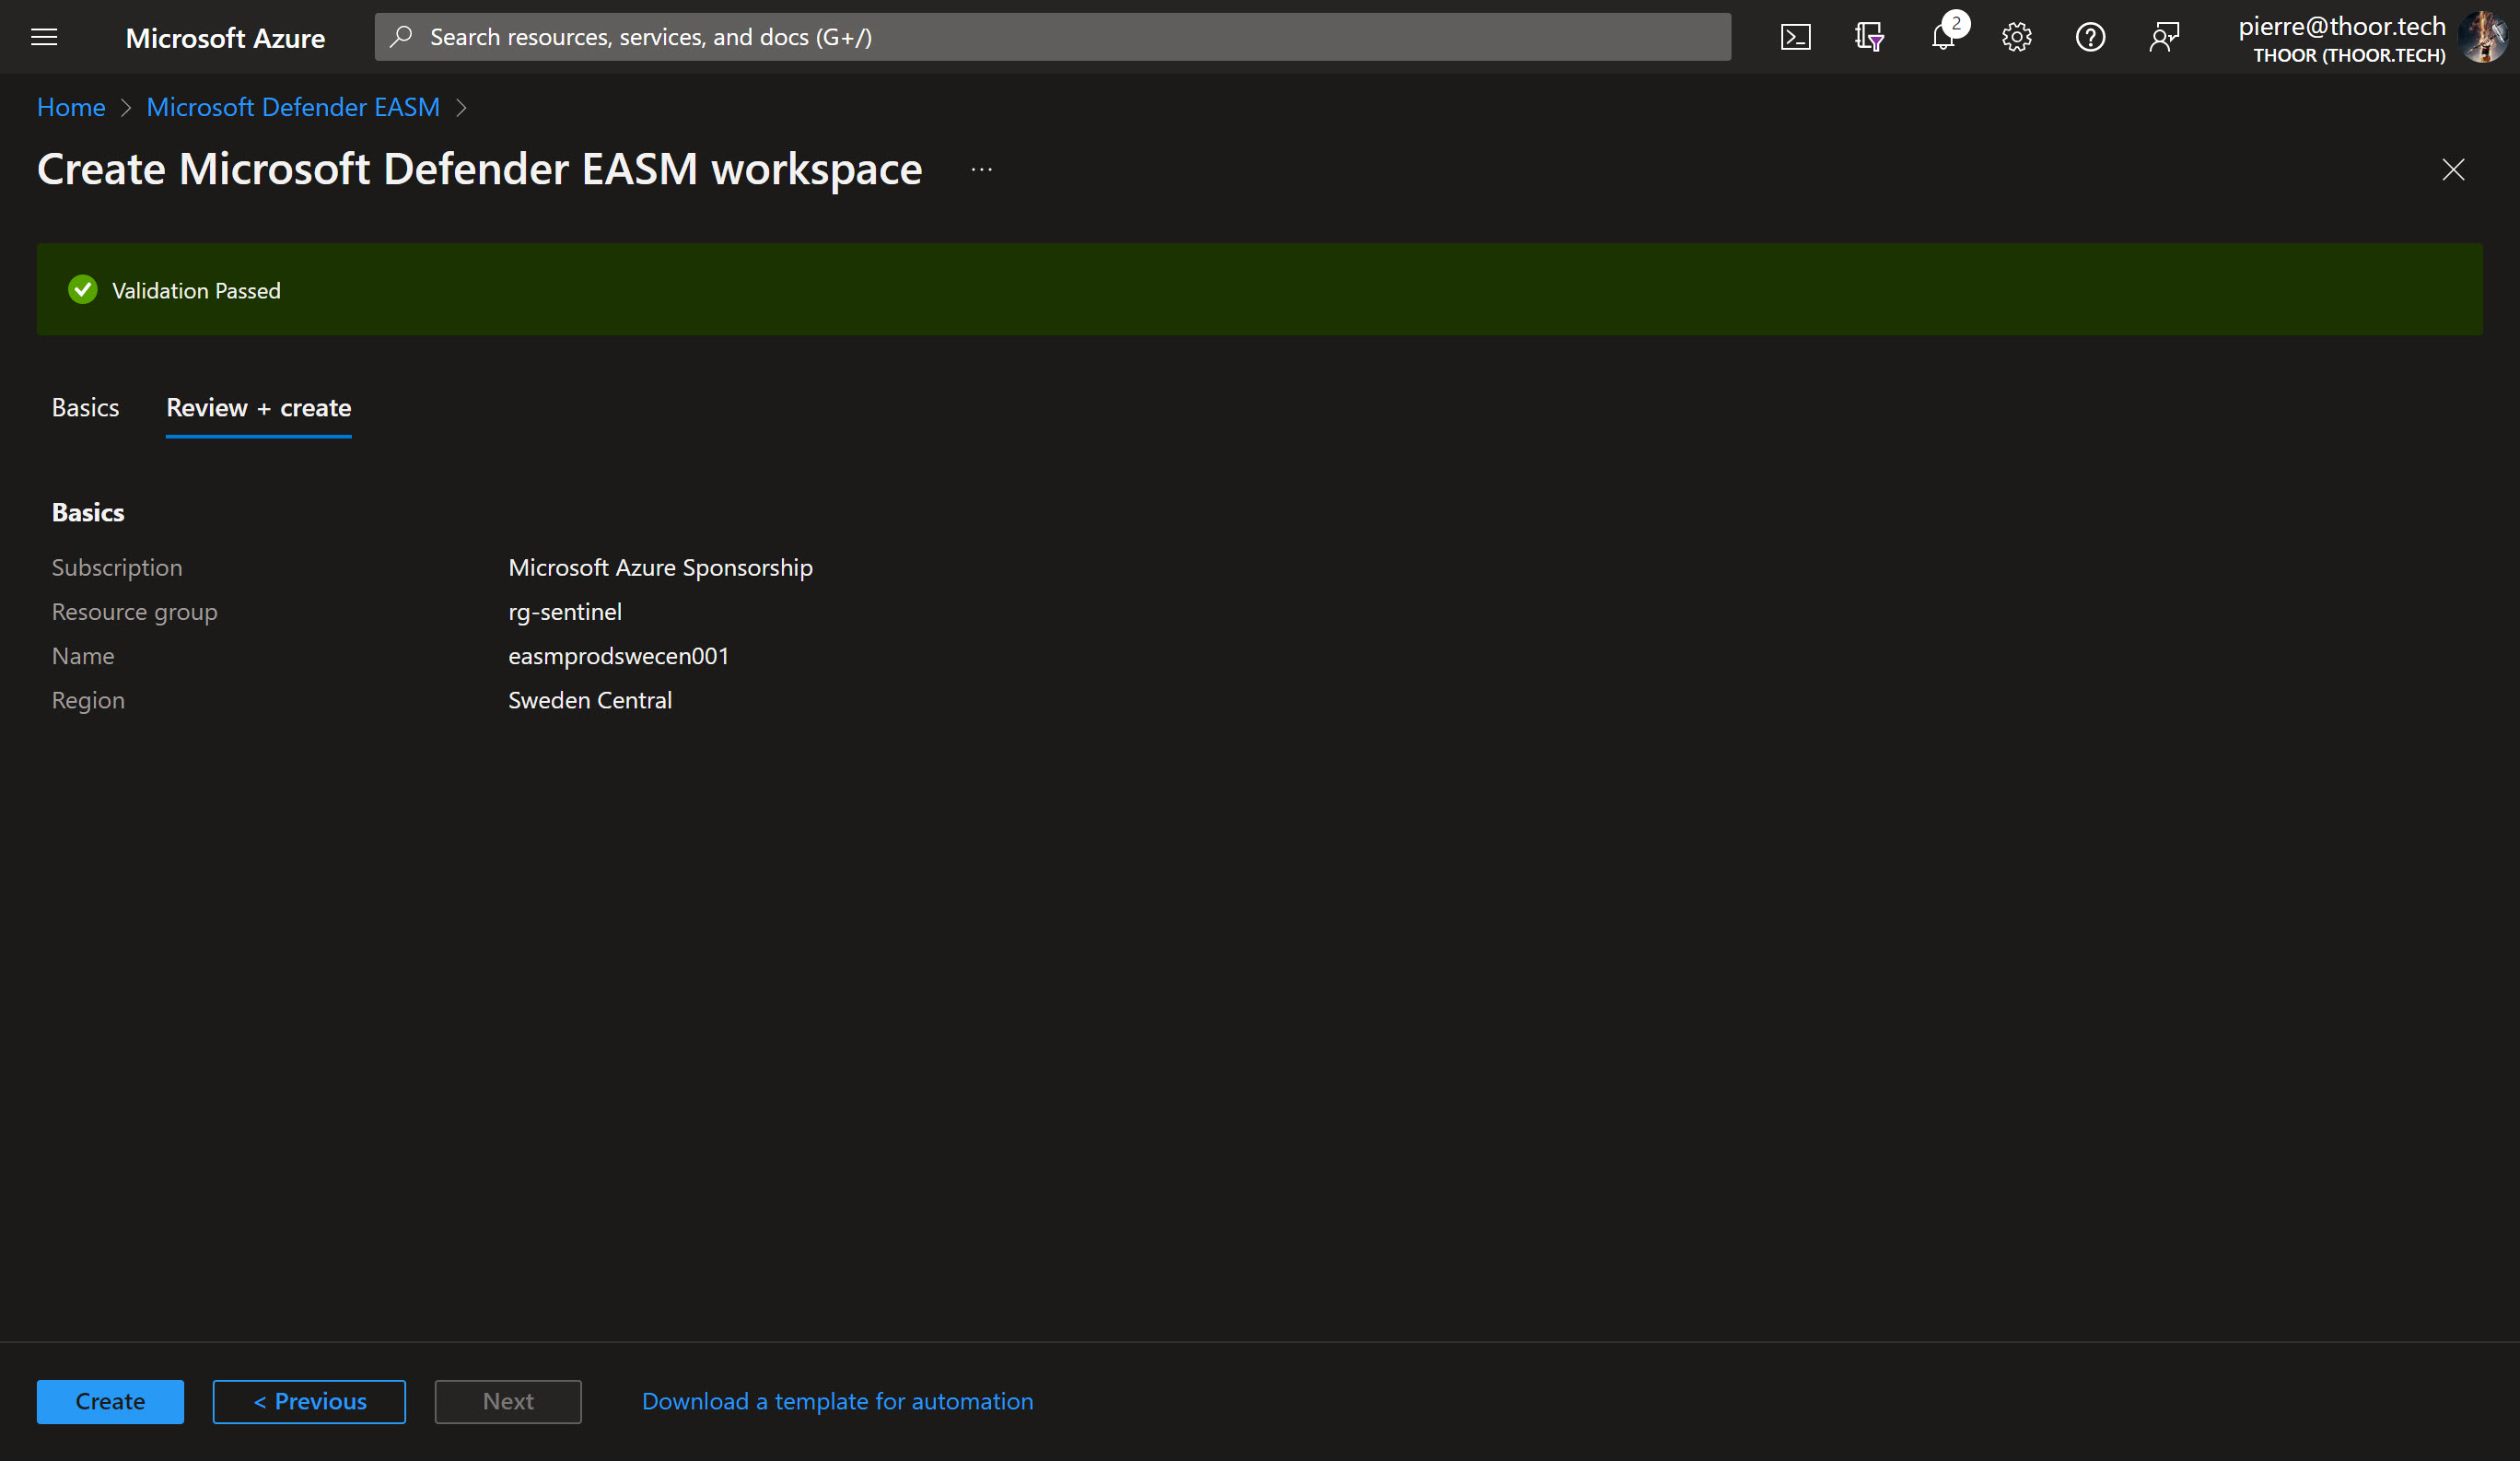Click the disabled Next button
Viewport: 2520px width, 1461px height.
pyautogui.click(x=508, y=1401)
